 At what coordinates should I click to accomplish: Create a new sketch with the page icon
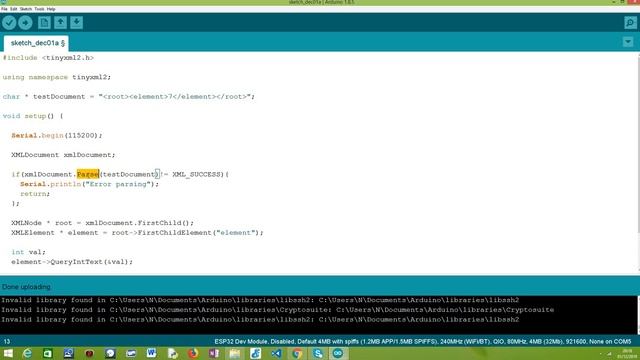pyautogui.click(x=44, y=22)
